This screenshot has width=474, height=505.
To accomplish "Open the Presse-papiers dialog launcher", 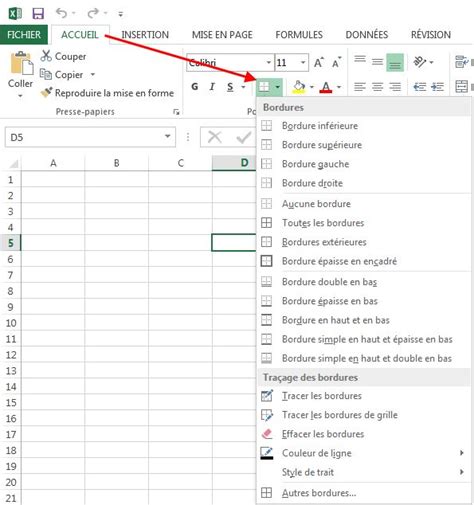I will (x=176, y=112).
